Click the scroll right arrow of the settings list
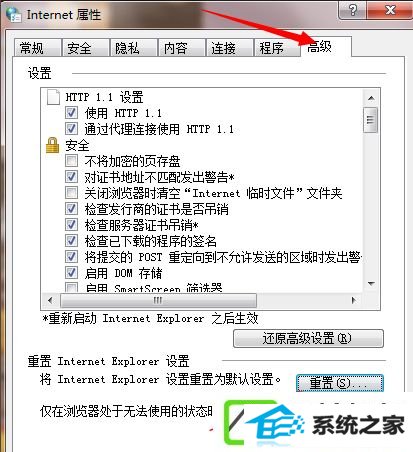Image resolution: width=413 pixels, height=452 pixels. tap(354, 300)
